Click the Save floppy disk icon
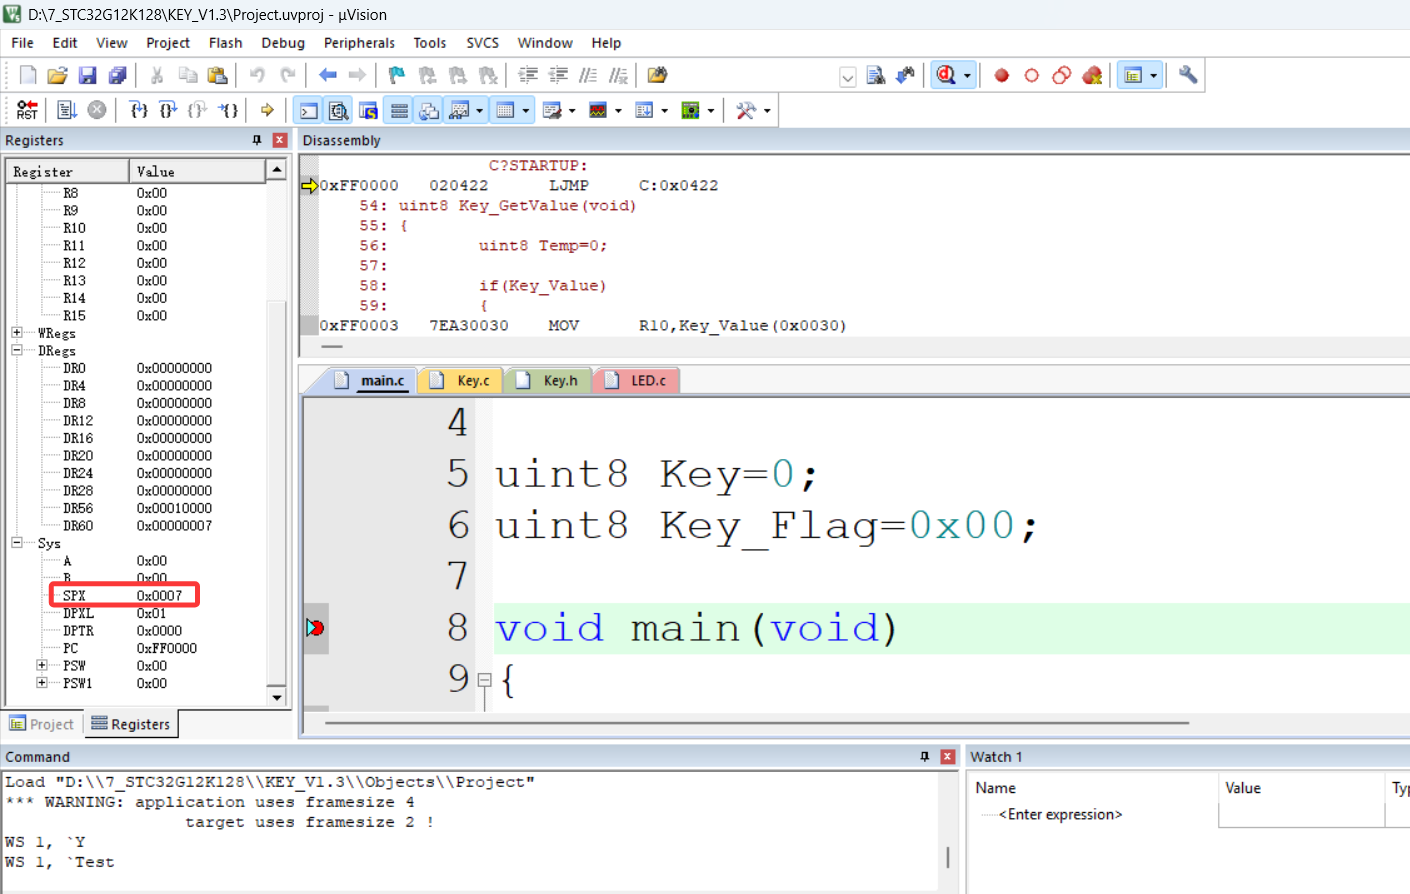The height and width of the screenshot is (894, 1410). 87,75
